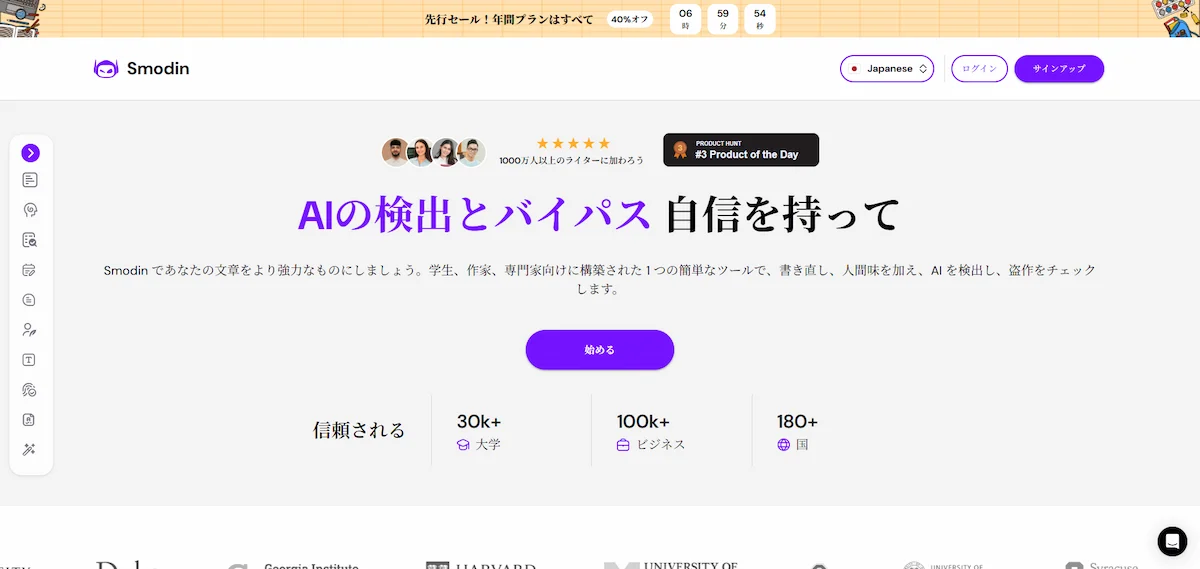Open the Product Hunt #3 Product badge
This screenshot has height=569, width=1200.
[741, 150]
